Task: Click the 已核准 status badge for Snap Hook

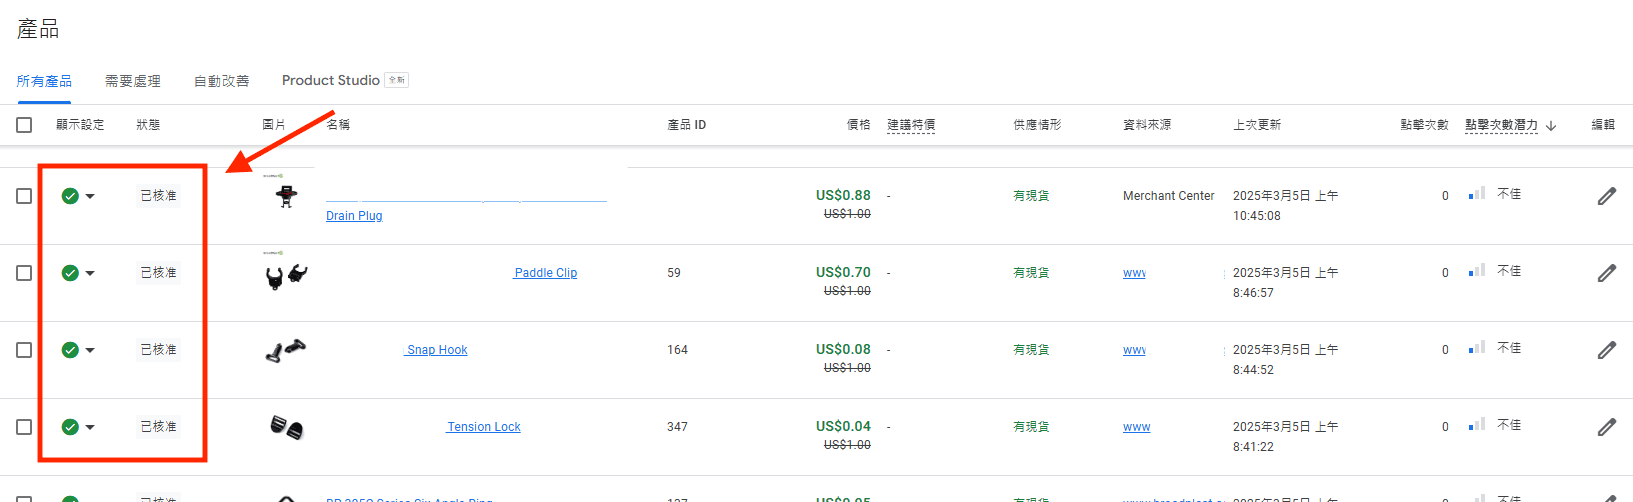Action: 158,350
